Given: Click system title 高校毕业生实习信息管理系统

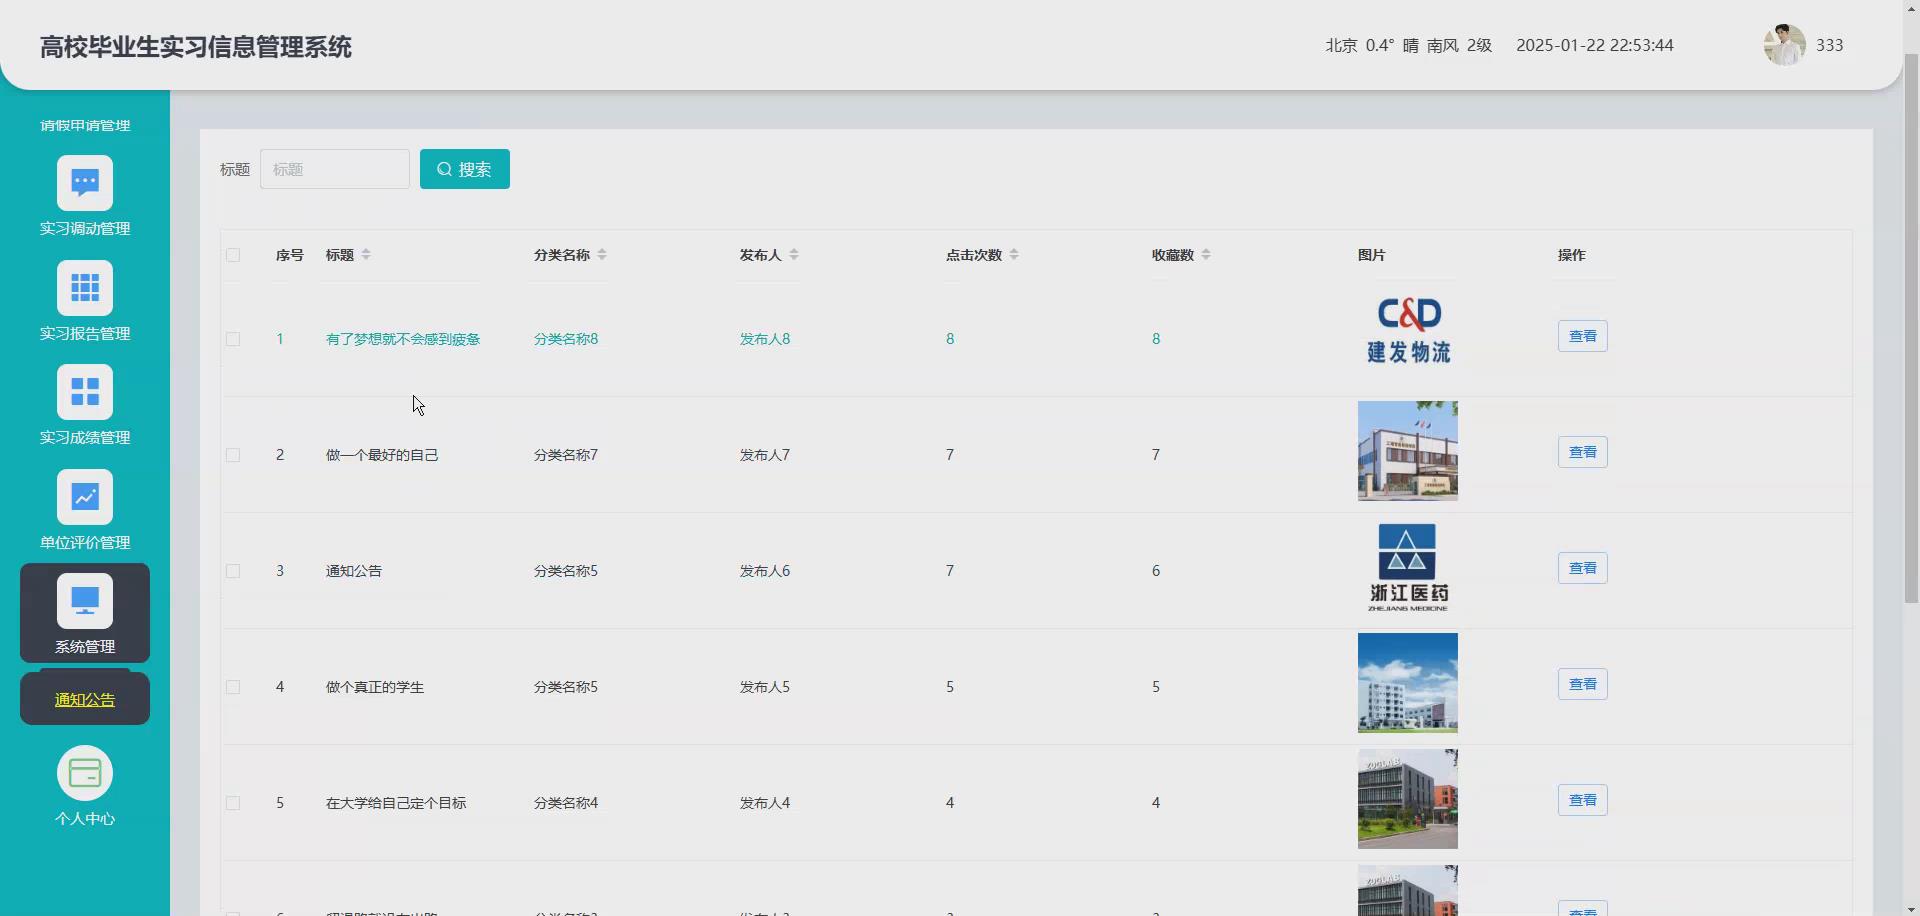Looking at the screenshot, I should [196, 47].
